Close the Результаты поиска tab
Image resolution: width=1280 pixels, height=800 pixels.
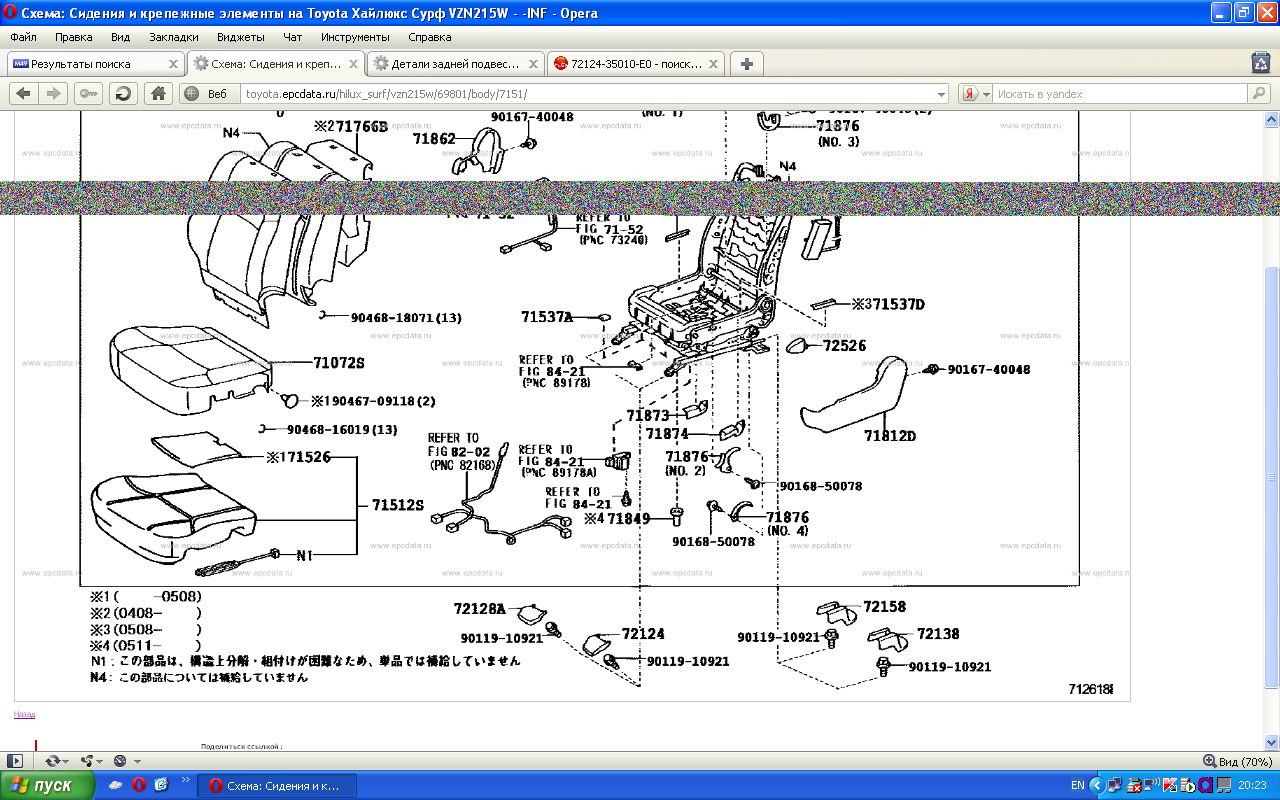(174, 63)
